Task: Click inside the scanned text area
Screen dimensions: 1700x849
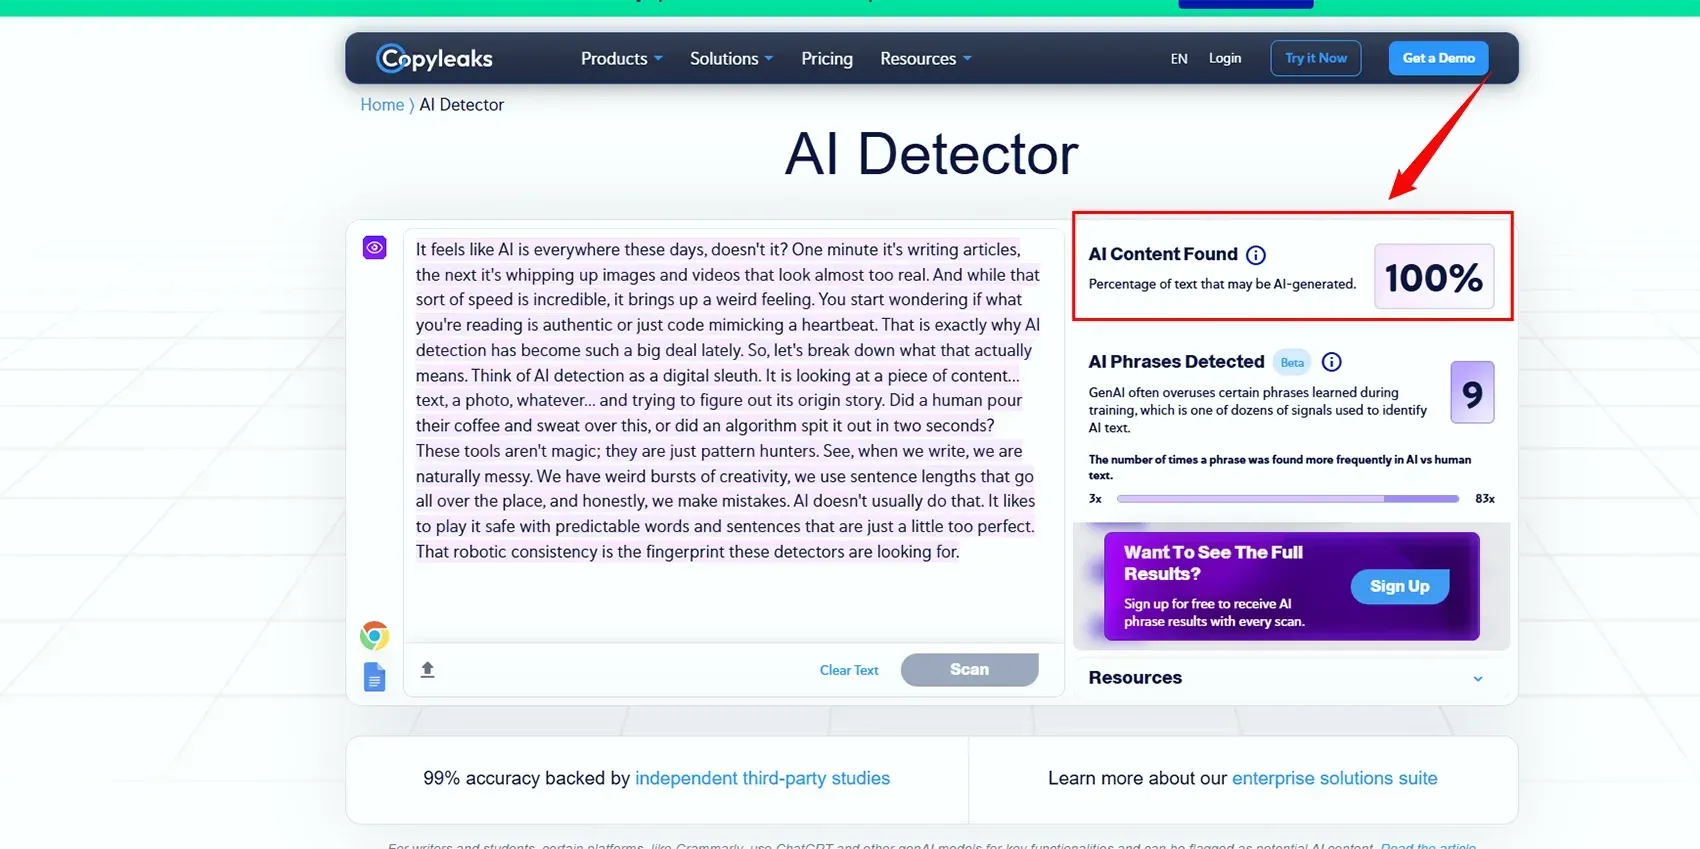Action: 730,400
